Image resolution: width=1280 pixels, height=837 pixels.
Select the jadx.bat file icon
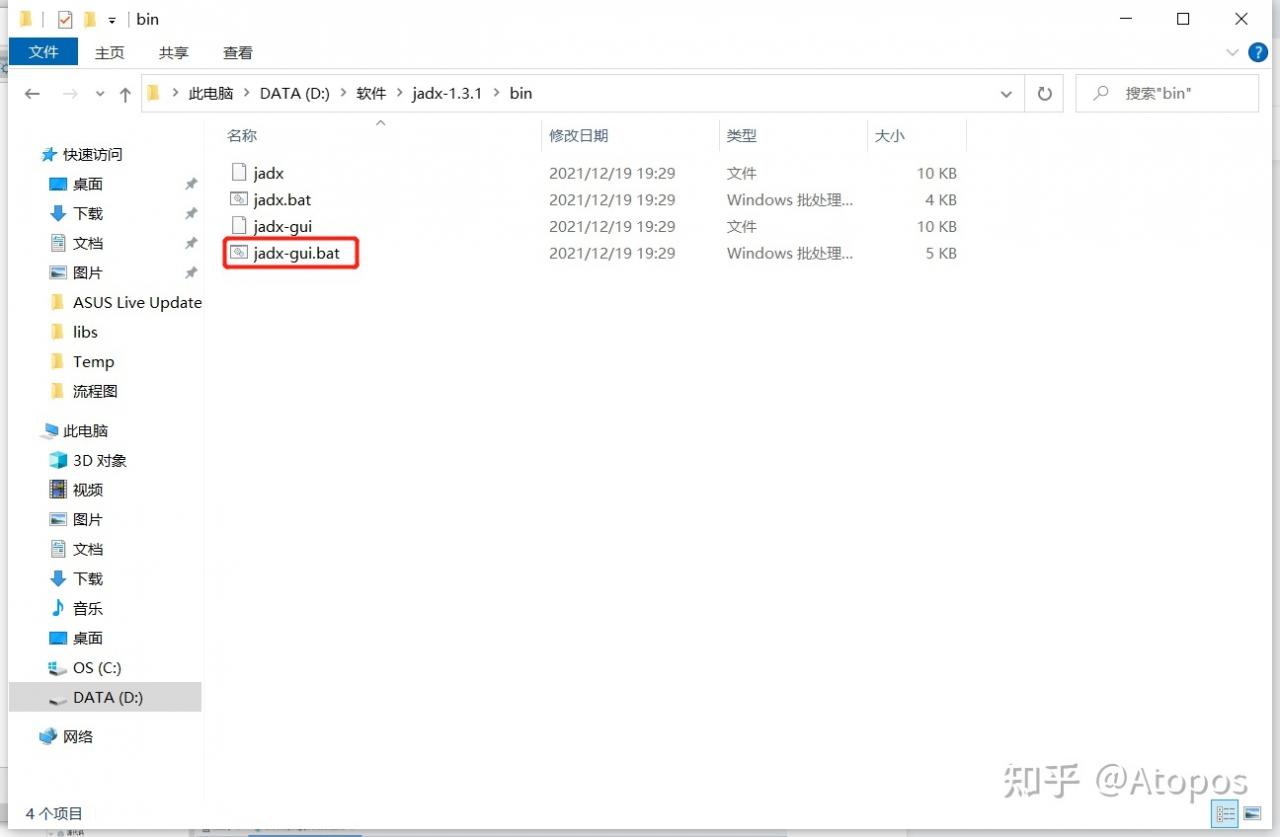(238, 200)
